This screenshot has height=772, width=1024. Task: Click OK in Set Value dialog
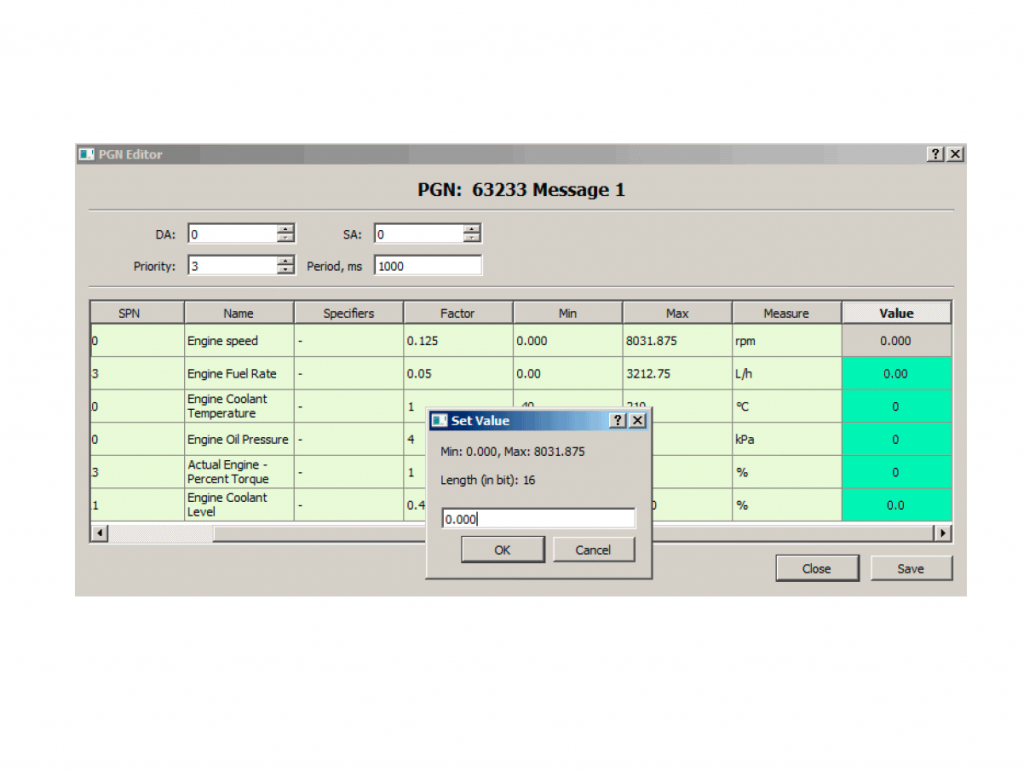(x=502, y=550)
